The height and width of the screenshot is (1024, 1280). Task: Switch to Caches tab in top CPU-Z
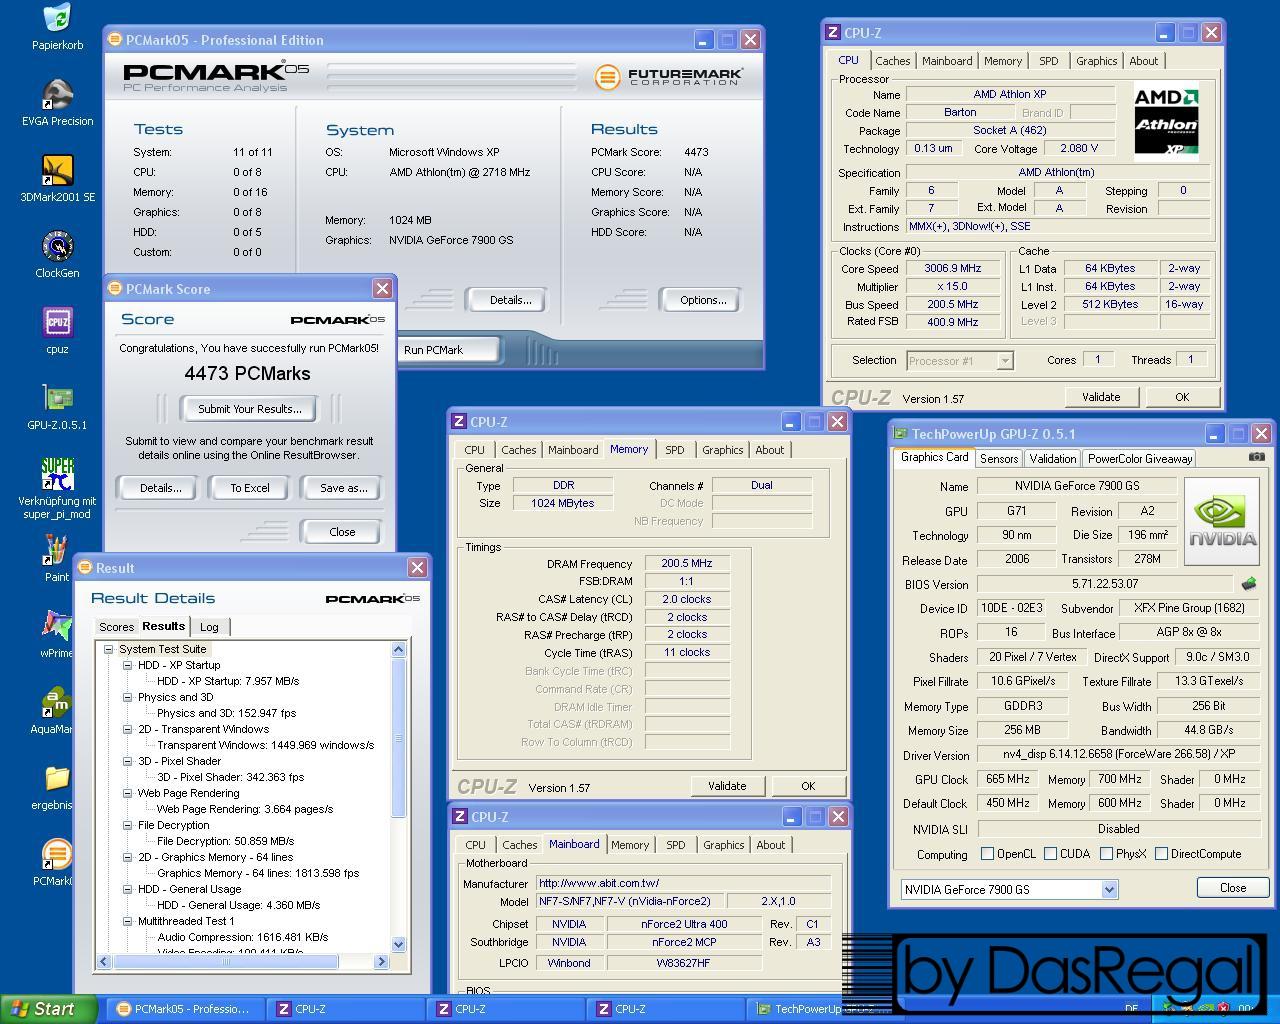pos(892,61)
